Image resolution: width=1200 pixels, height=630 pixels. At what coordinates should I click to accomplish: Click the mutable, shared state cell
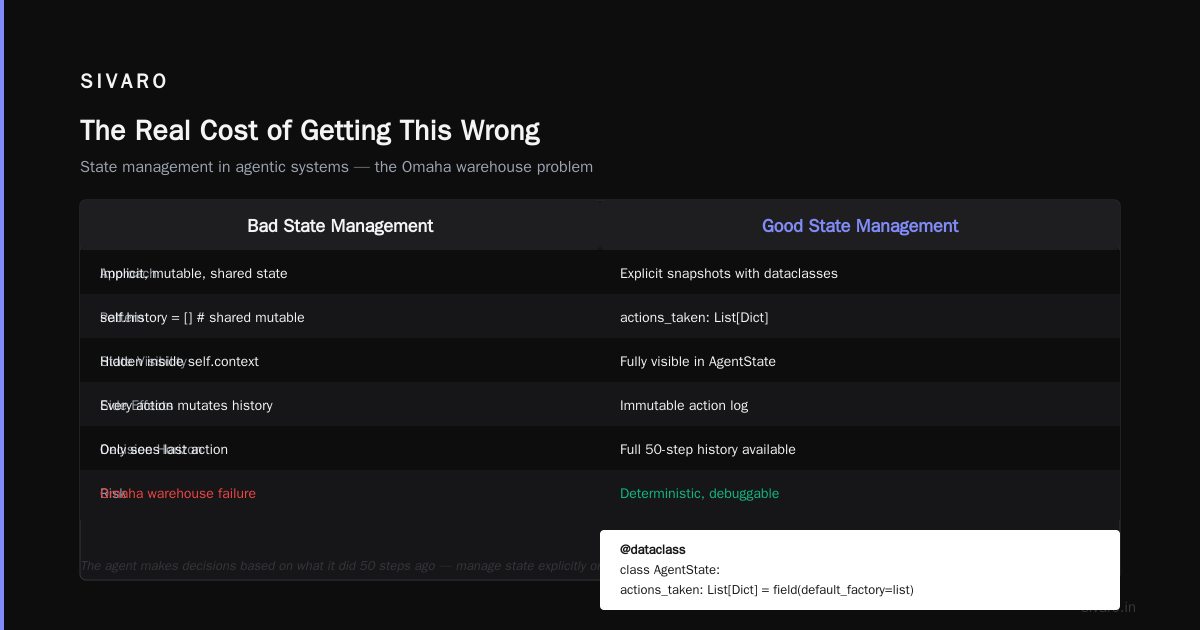[194, 273]
